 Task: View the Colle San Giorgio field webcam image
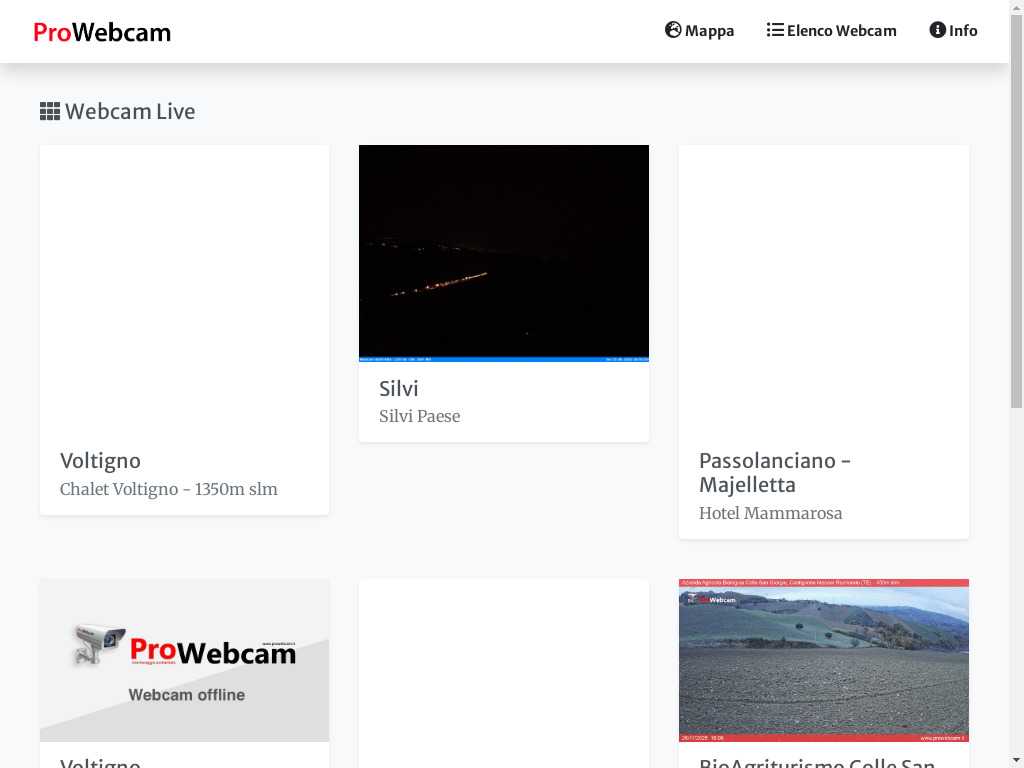[x=823, y=660]
